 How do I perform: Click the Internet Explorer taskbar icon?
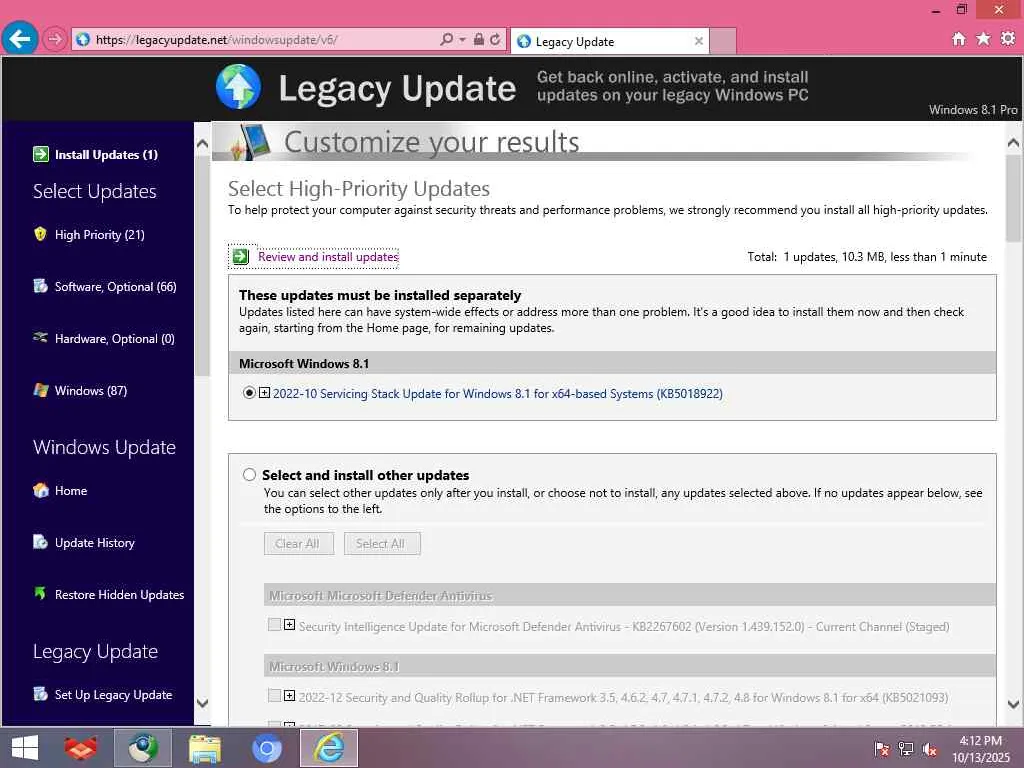click(329, 748)
